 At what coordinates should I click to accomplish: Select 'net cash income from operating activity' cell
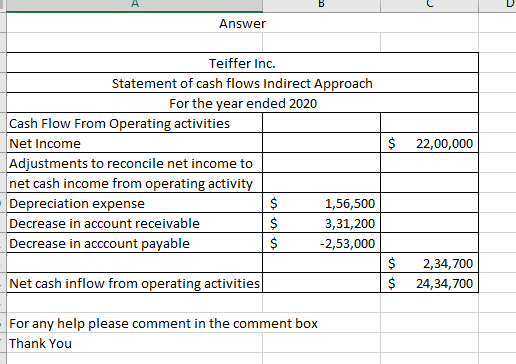point(135,183)
